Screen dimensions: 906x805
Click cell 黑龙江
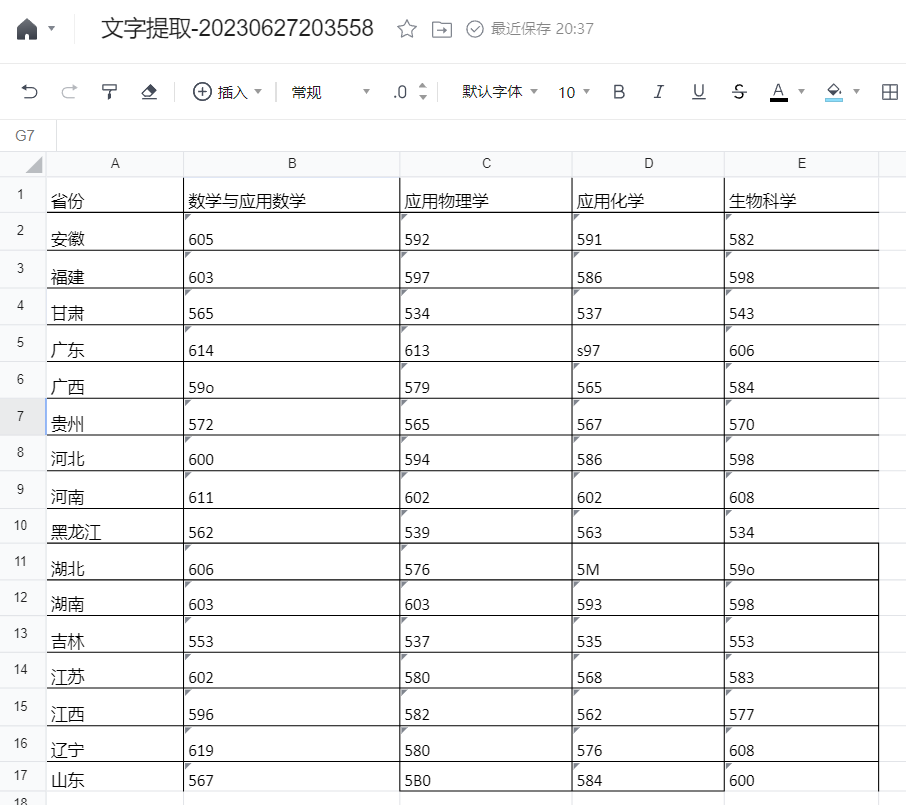[x=115, y=526]
